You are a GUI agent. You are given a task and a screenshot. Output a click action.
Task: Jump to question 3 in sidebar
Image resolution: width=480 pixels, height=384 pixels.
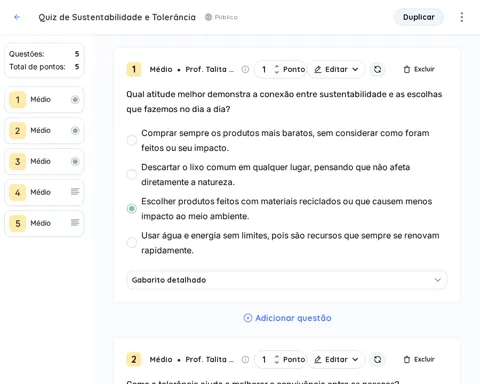tap(44, 161)
